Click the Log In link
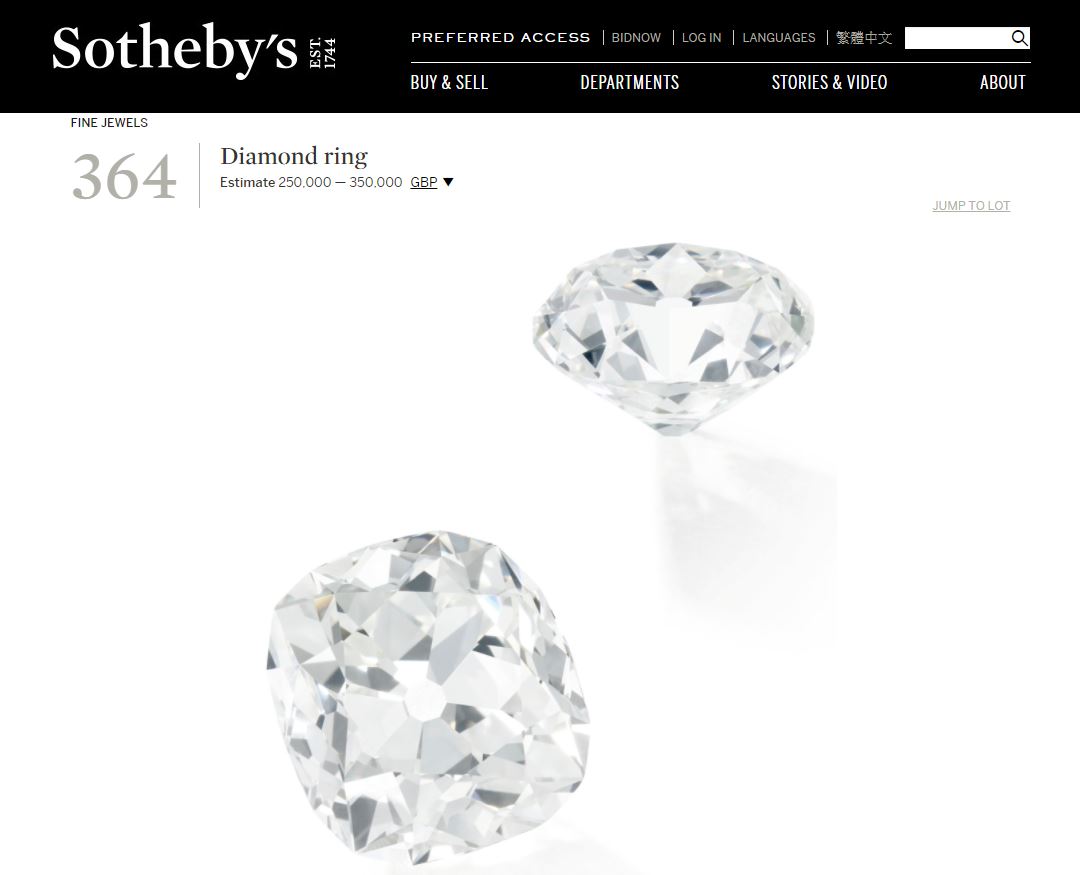The height and width of the screenshot is (875, 1080). coord(701,38)
